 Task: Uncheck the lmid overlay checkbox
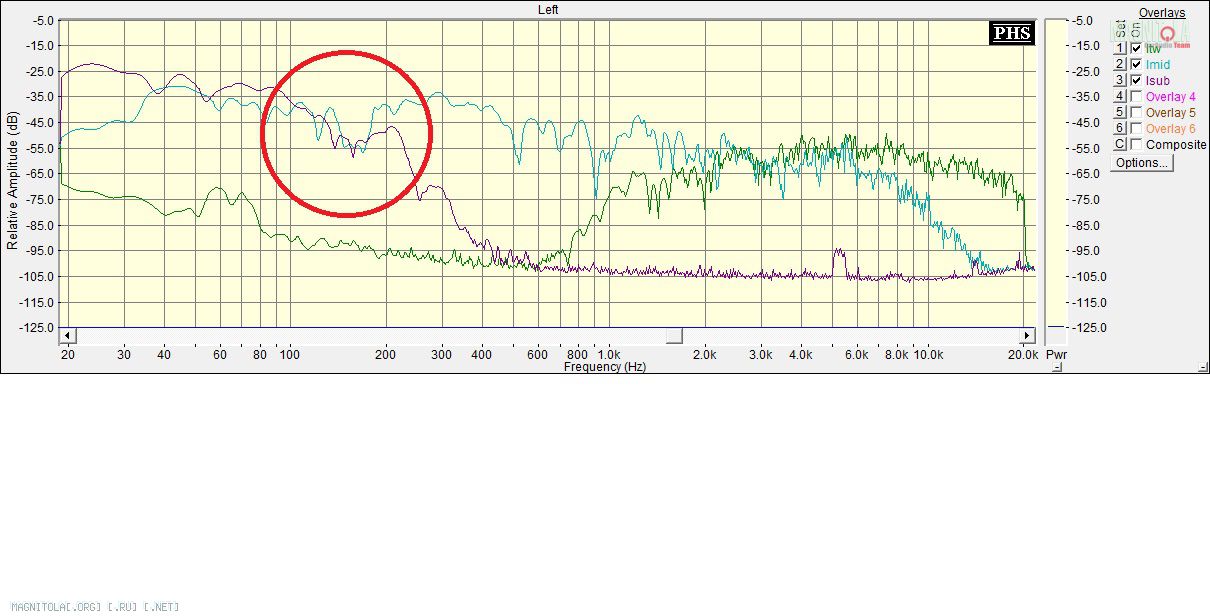tap(1136, 64)
